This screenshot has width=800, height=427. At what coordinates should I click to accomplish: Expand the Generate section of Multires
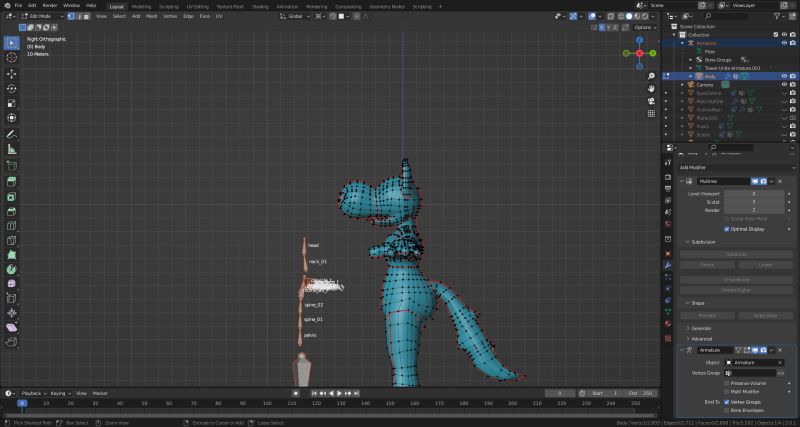699,328
